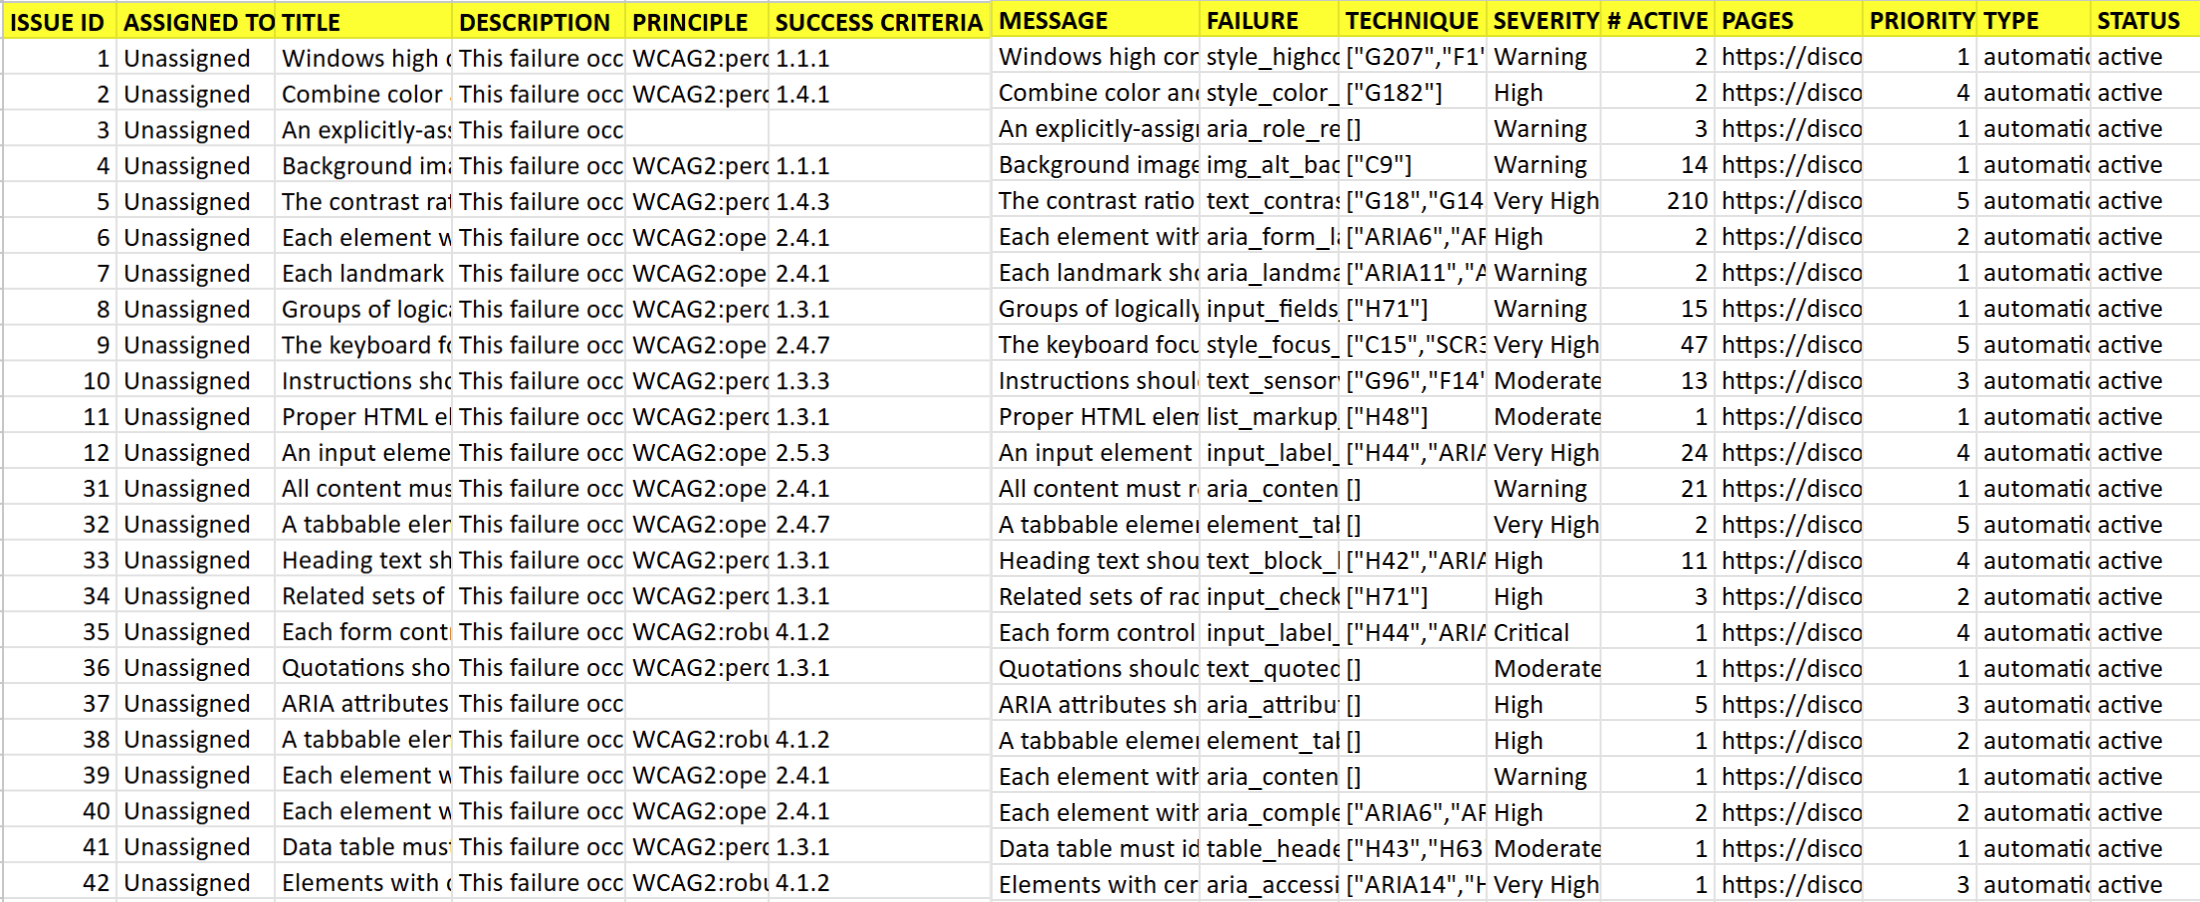This screenshot has height=902, width=2200.
Task: Select the issue ID cell 39
Action: click(x=59, y=777)
